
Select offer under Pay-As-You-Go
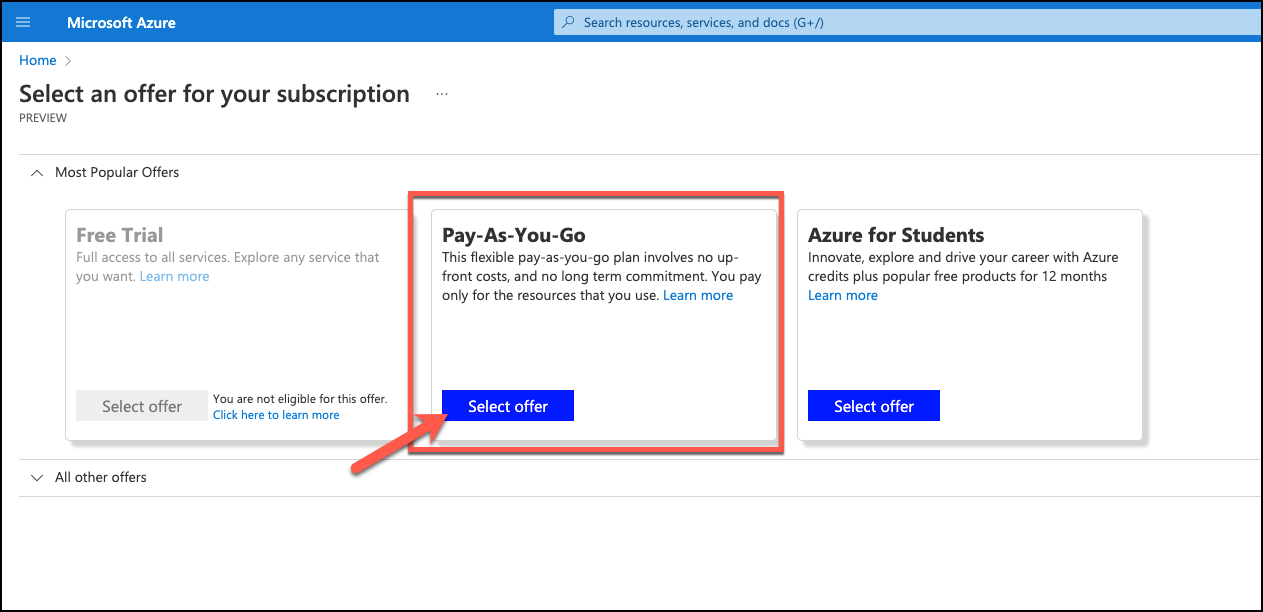(x=508, y=406)
